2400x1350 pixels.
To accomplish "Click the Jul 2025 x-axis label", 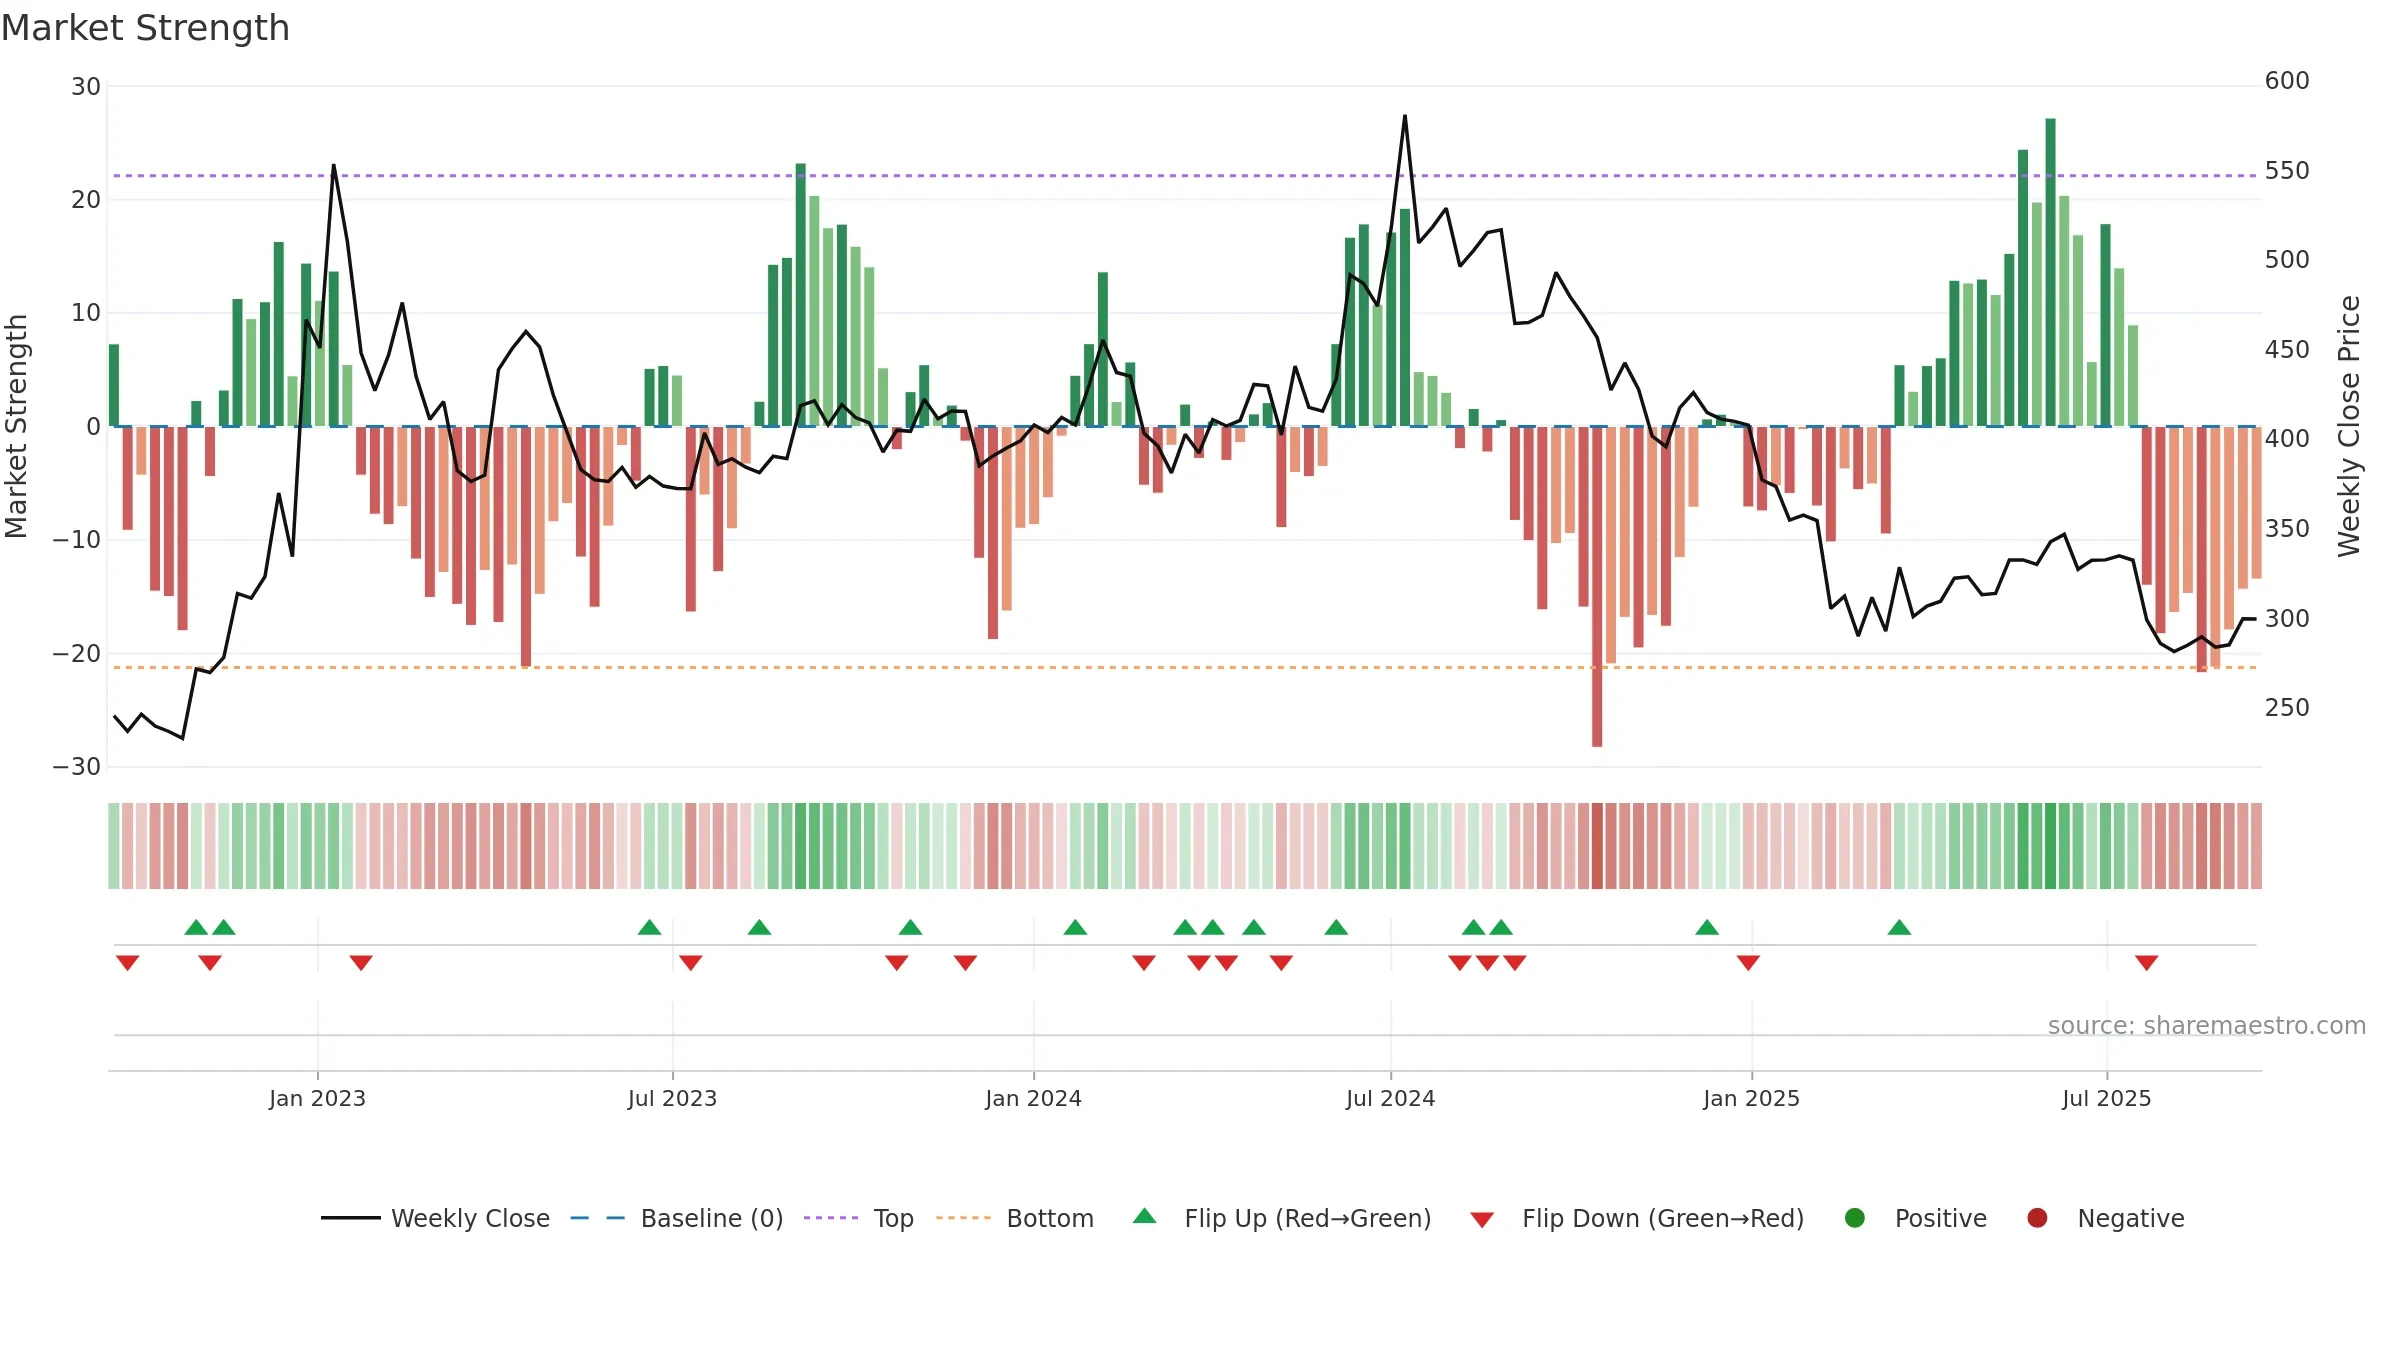I will (x=2106, y=1098).
